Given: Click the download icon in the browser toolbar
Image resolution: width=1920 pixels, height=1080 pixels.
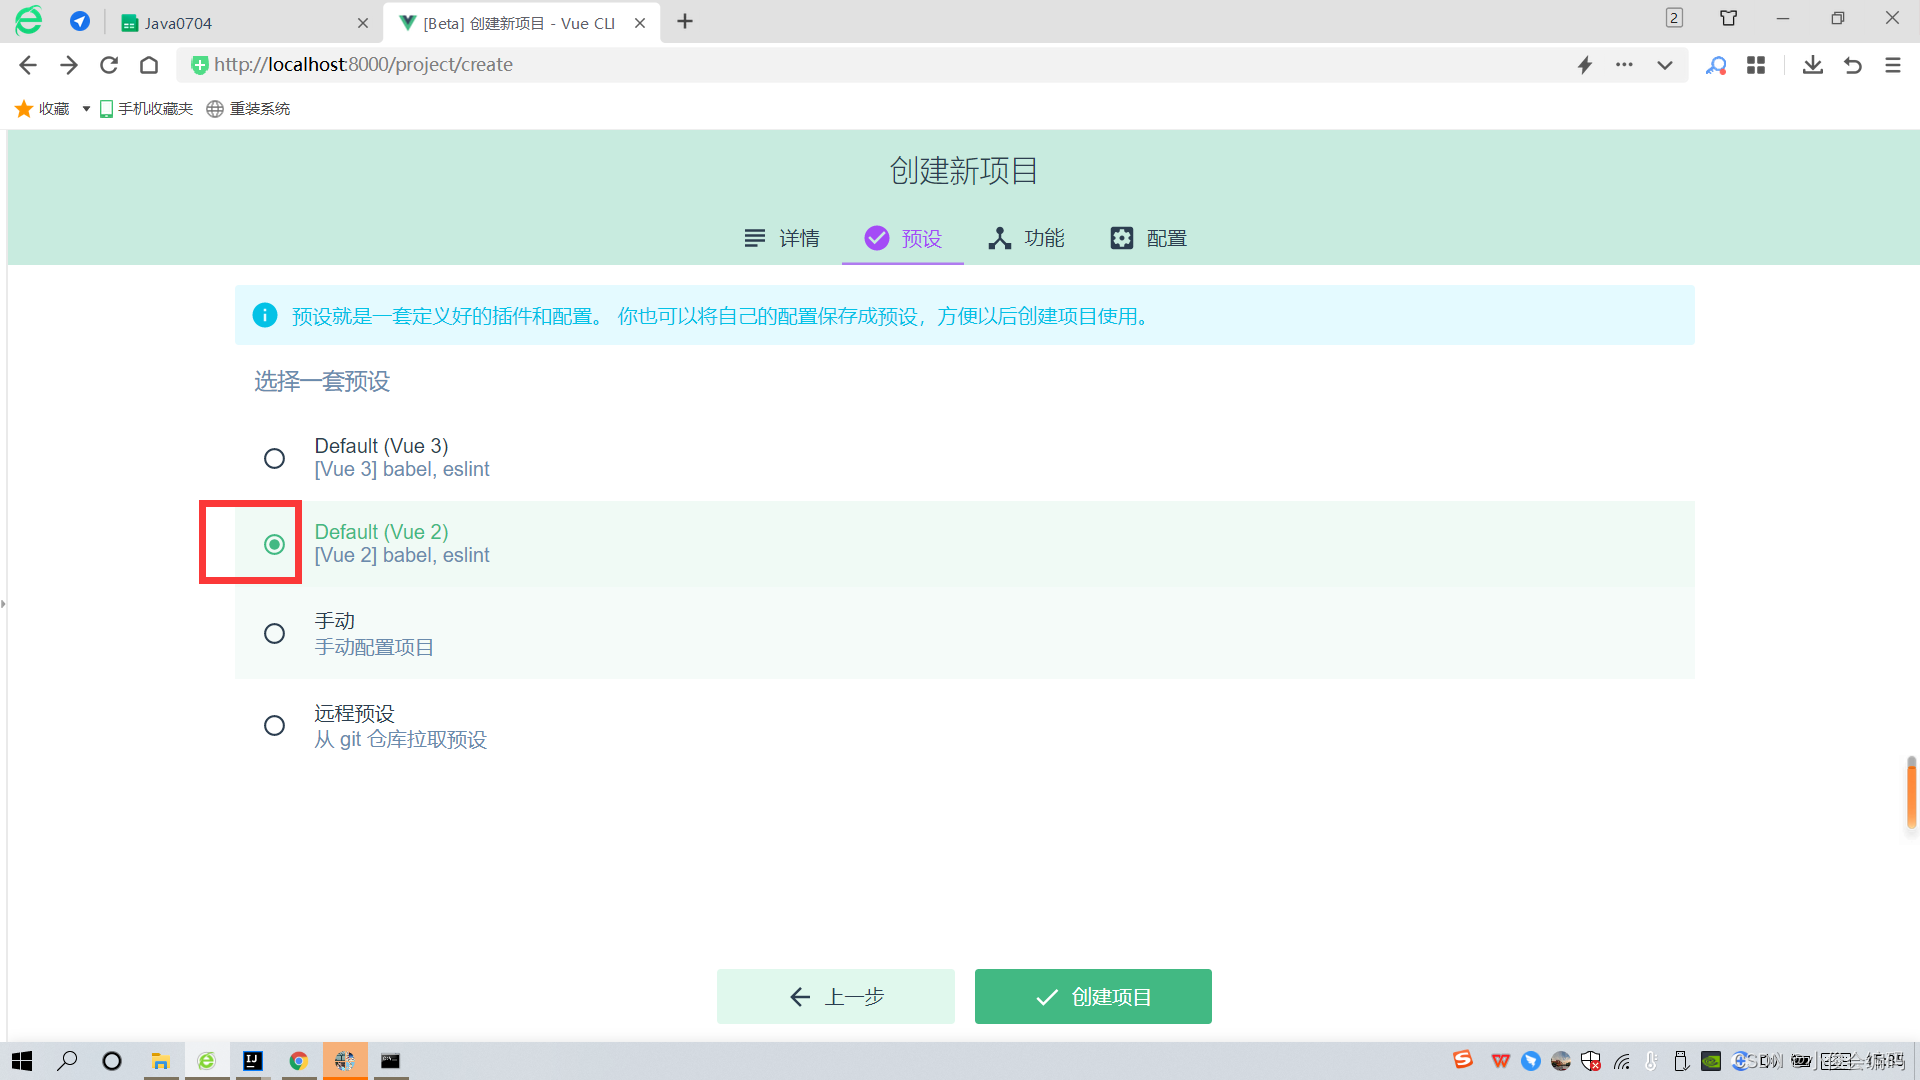Looking at the screenshot, I should coord(1812,64).
